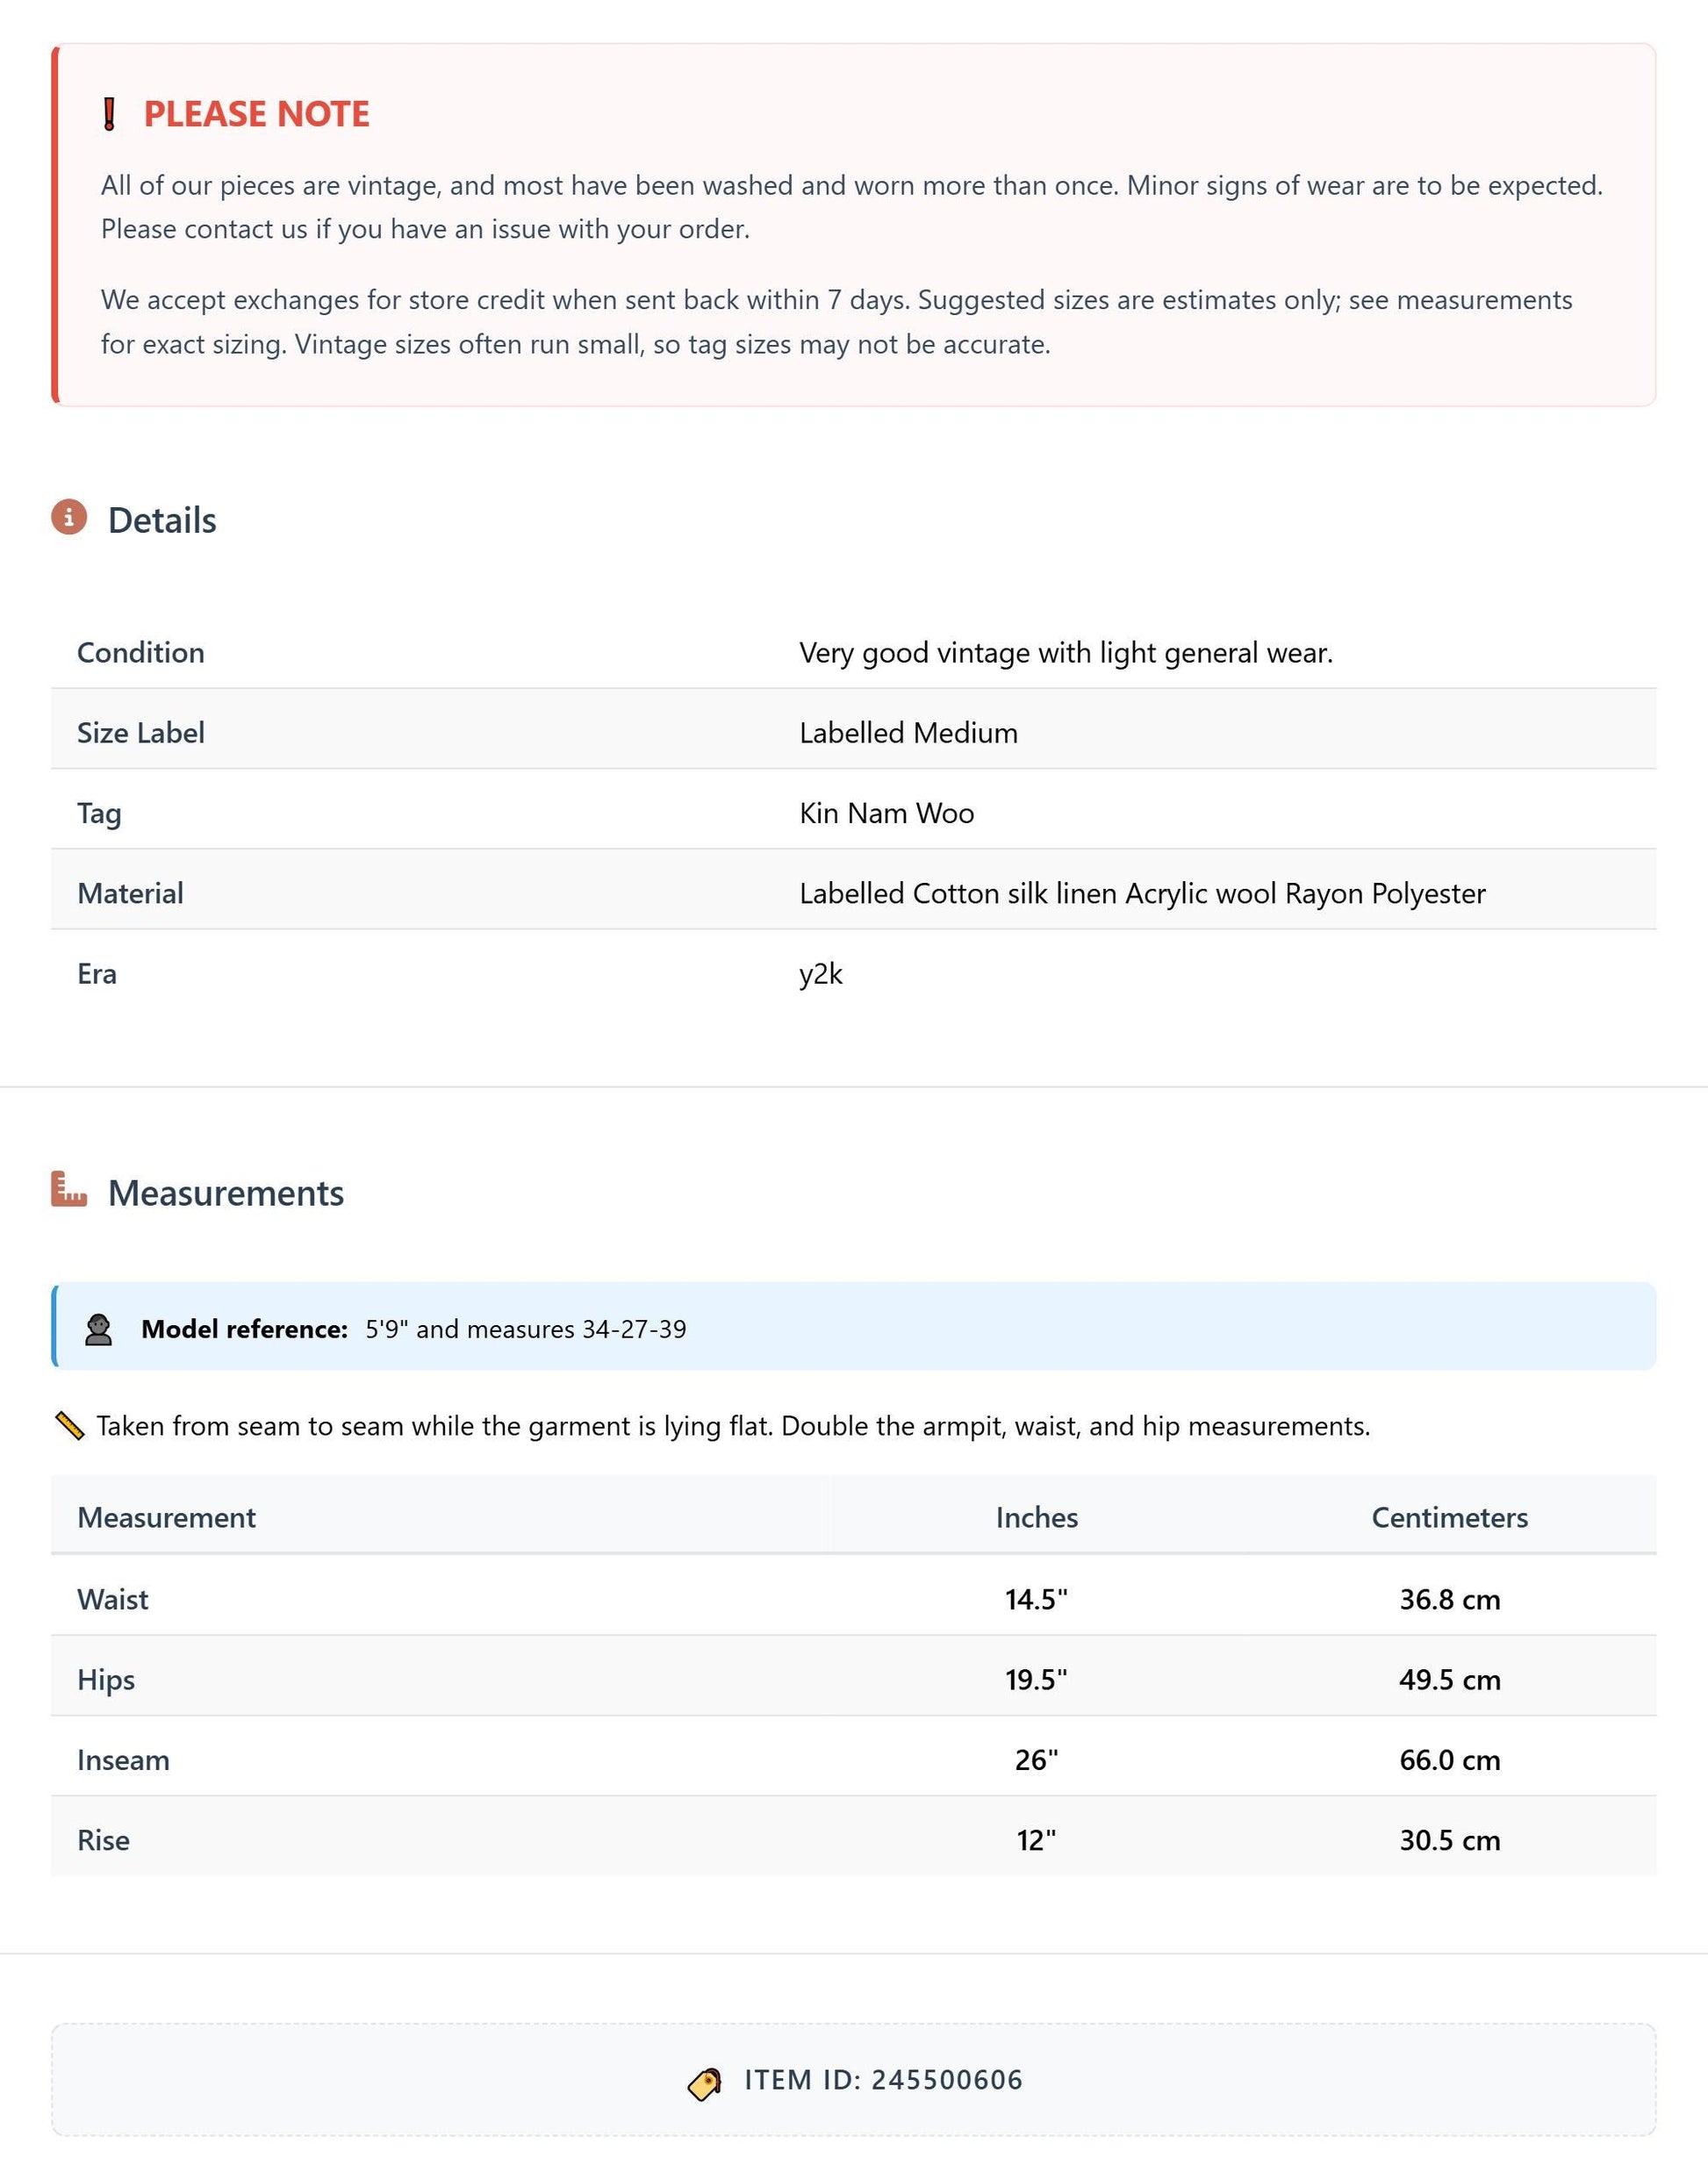This screenshot has height=2179, width=1708.
Task: Click the yellow ruler emoji icon
Action: pos(69,1426)
